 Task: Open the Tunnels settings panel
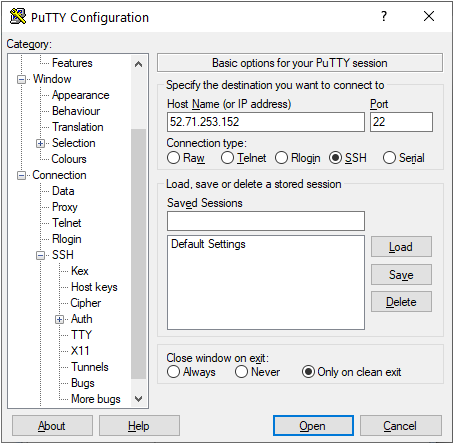(90, 367)
